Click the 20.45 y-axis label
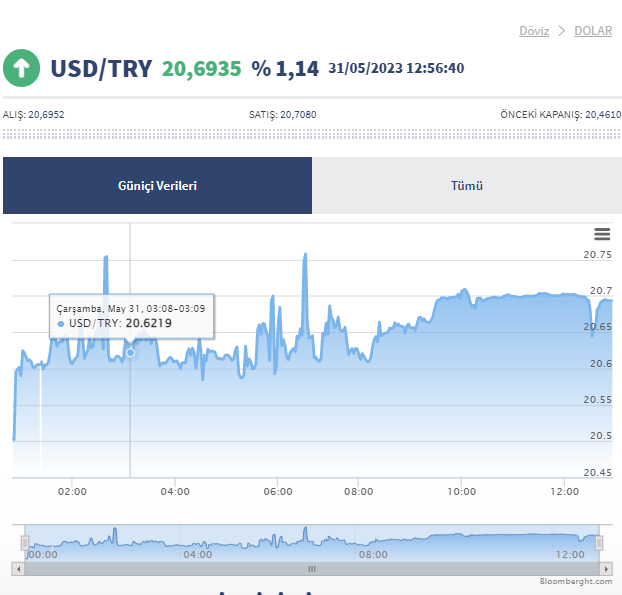622x595 pixels. pos(597,473)
